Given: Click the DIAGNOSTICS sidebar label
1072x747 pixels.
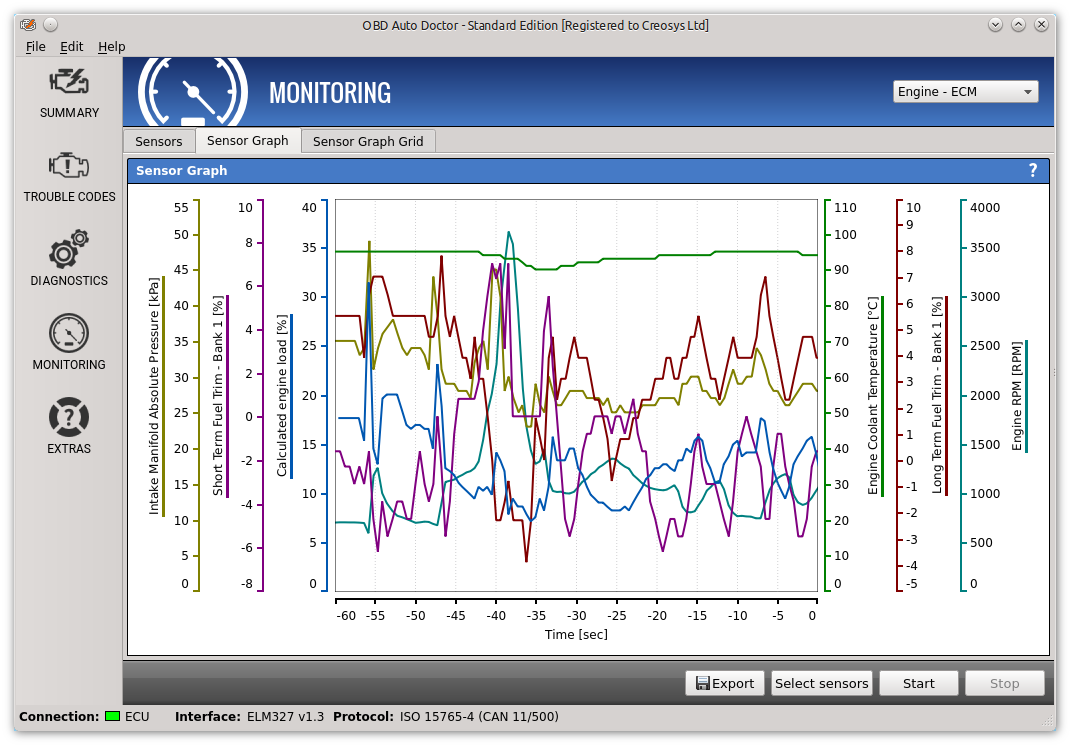Looking at the screenshot, I should coord(69,281).
